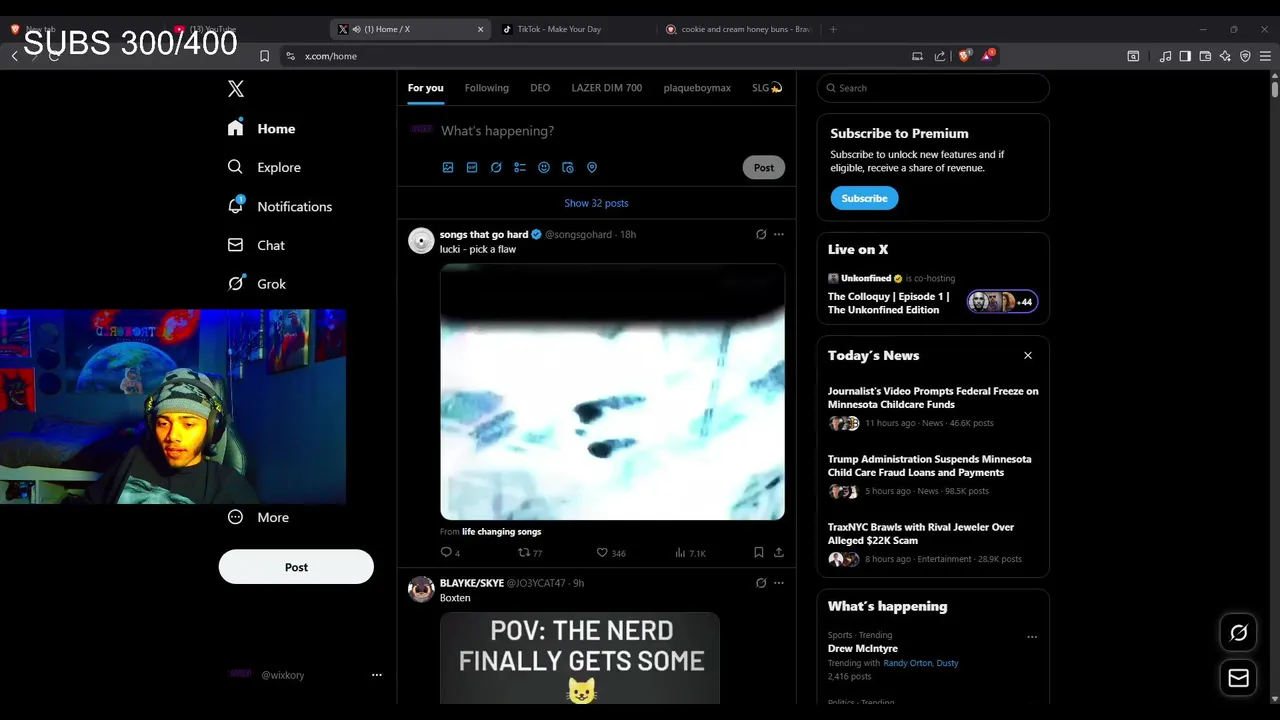Screen dimensions: 1280x720
Task: Switch to the For you tab
Action: coord(425,88)
